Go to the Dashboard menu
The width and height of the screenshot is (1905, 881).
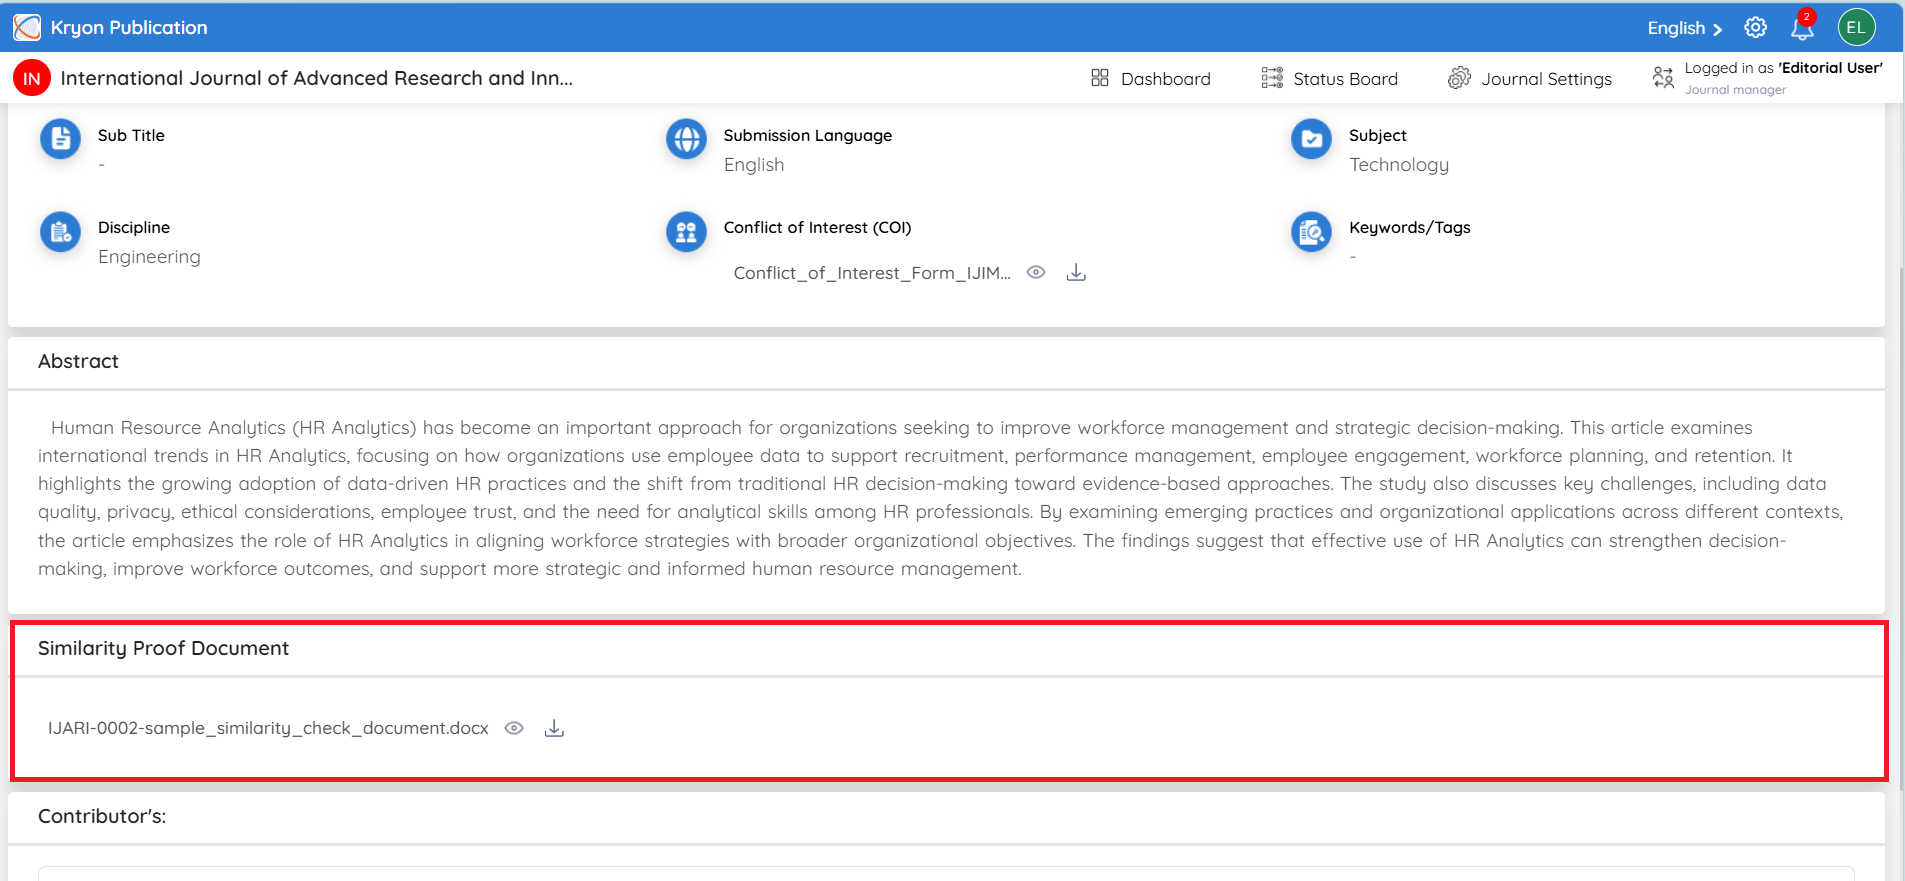pyautogui.click(x=1151, y=78)
